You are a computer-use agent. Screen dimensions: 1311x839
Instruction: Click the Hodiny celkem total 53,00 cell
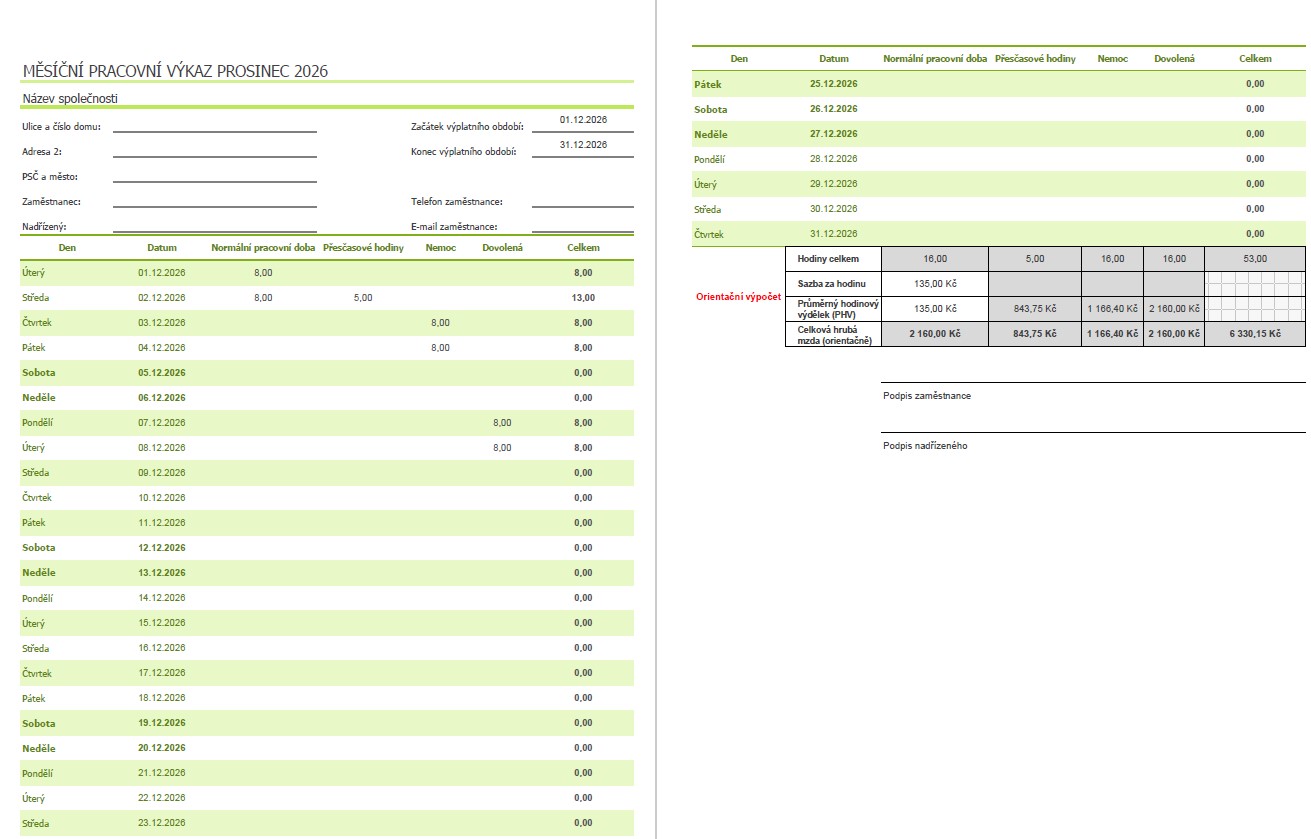click(1254, 258)
